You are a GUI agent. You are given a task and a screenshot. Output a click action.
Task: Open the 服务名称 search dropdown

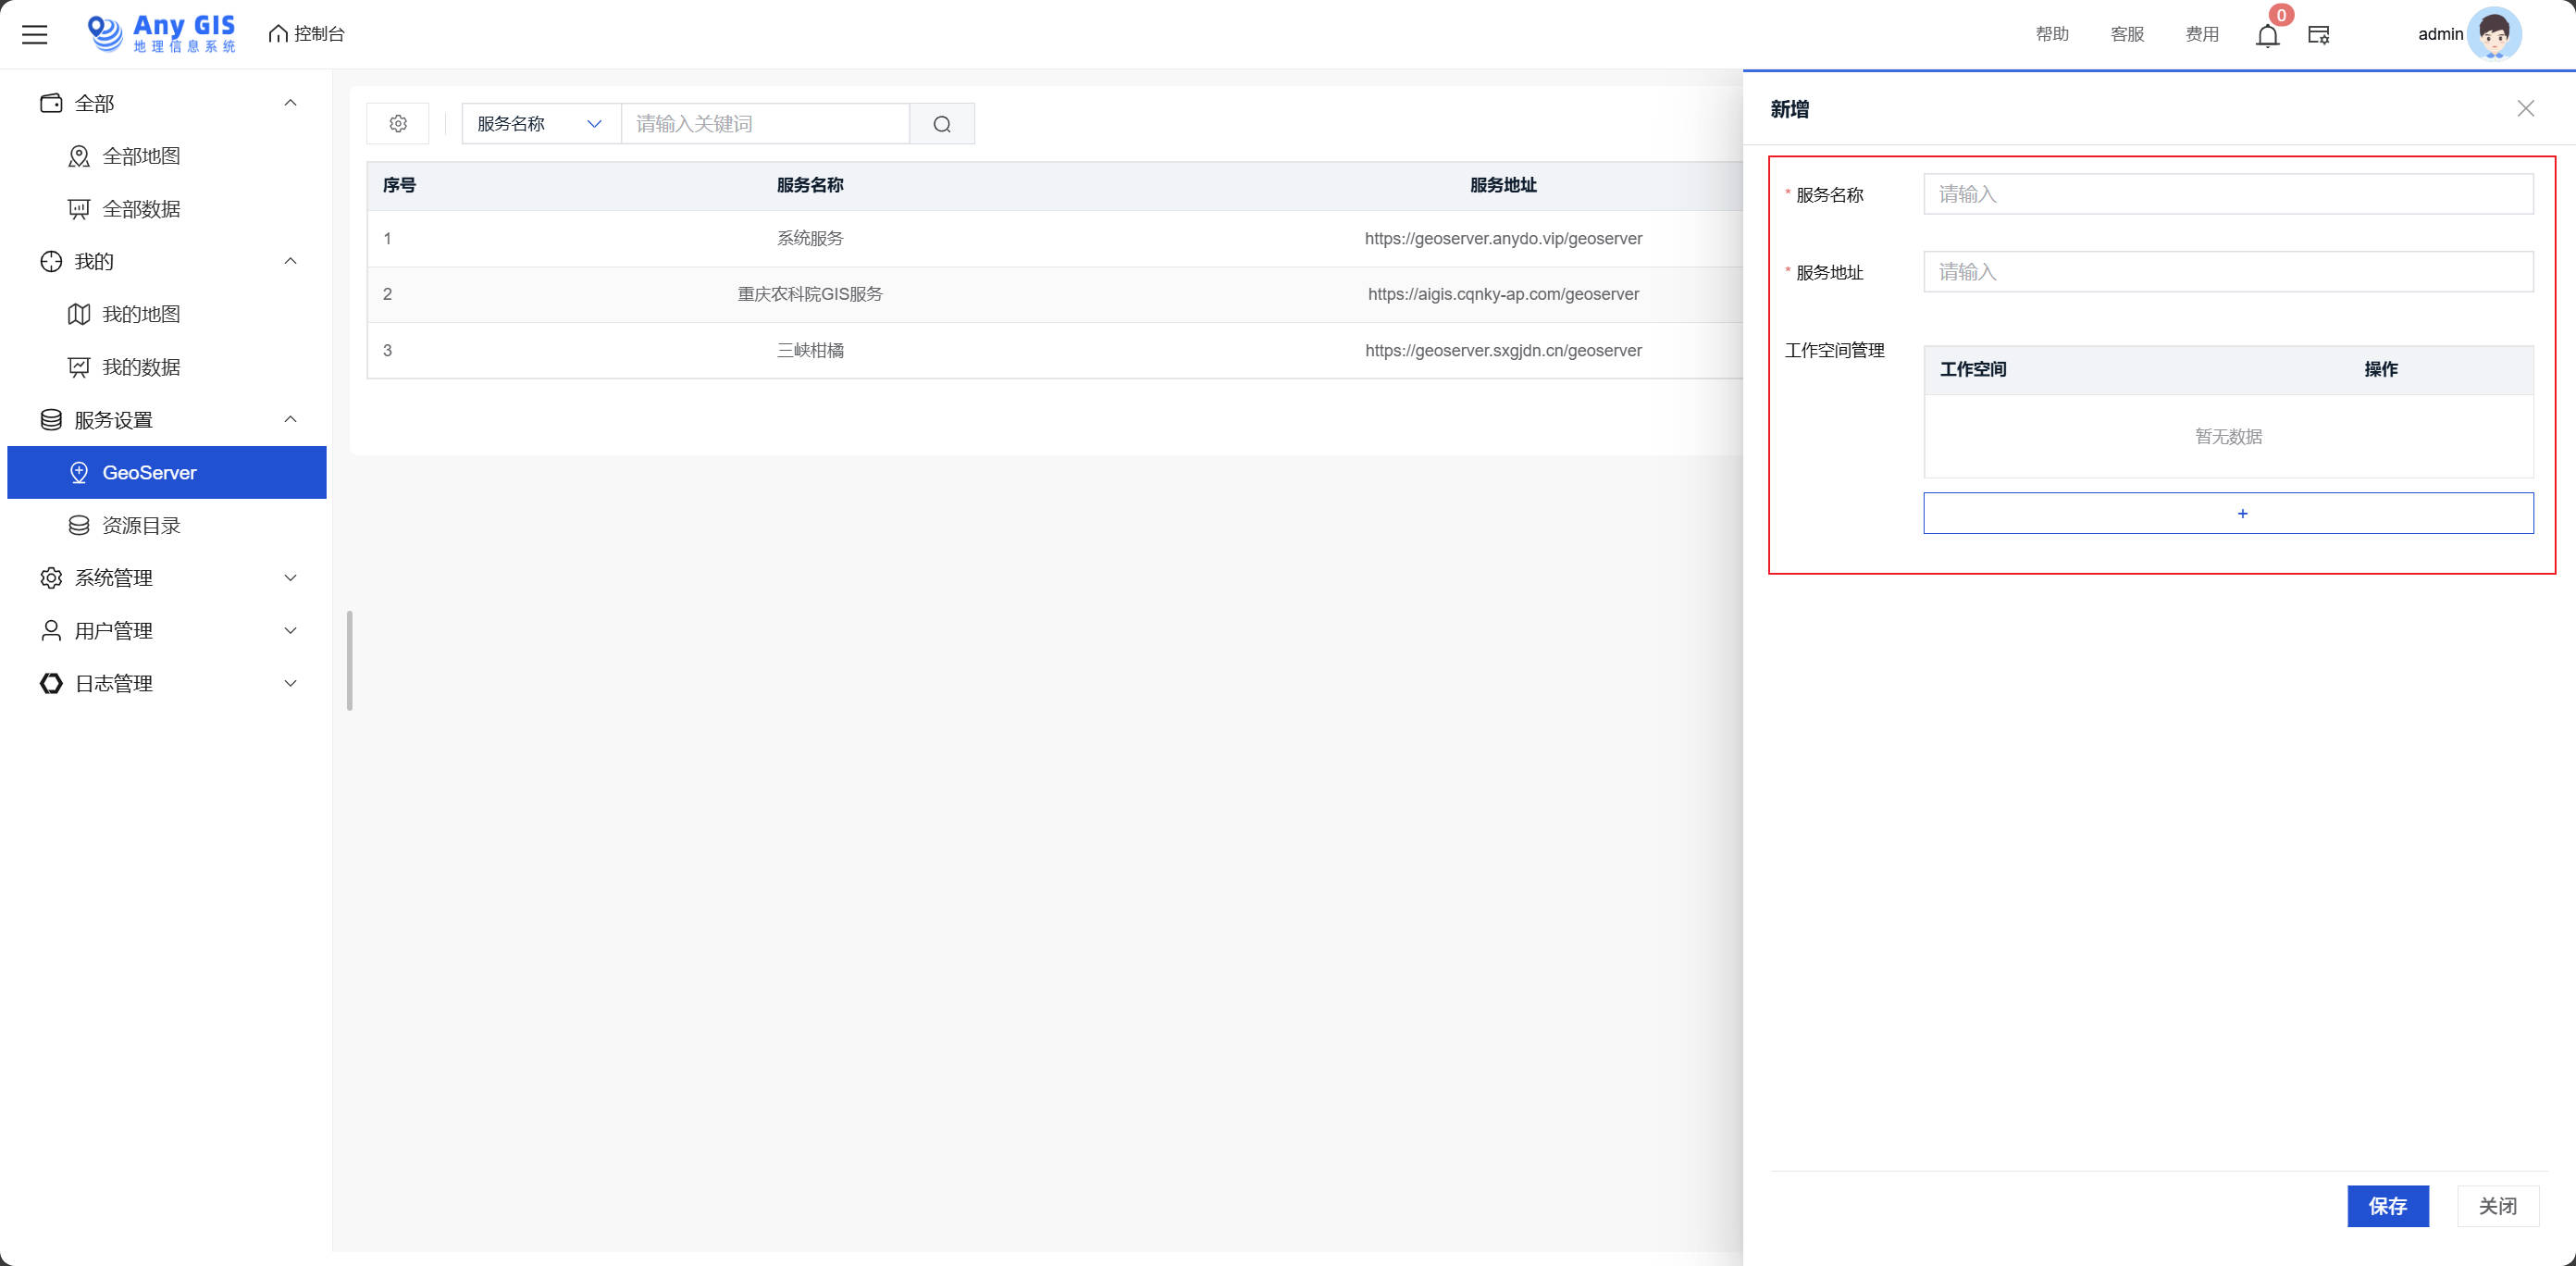[540, 123]
